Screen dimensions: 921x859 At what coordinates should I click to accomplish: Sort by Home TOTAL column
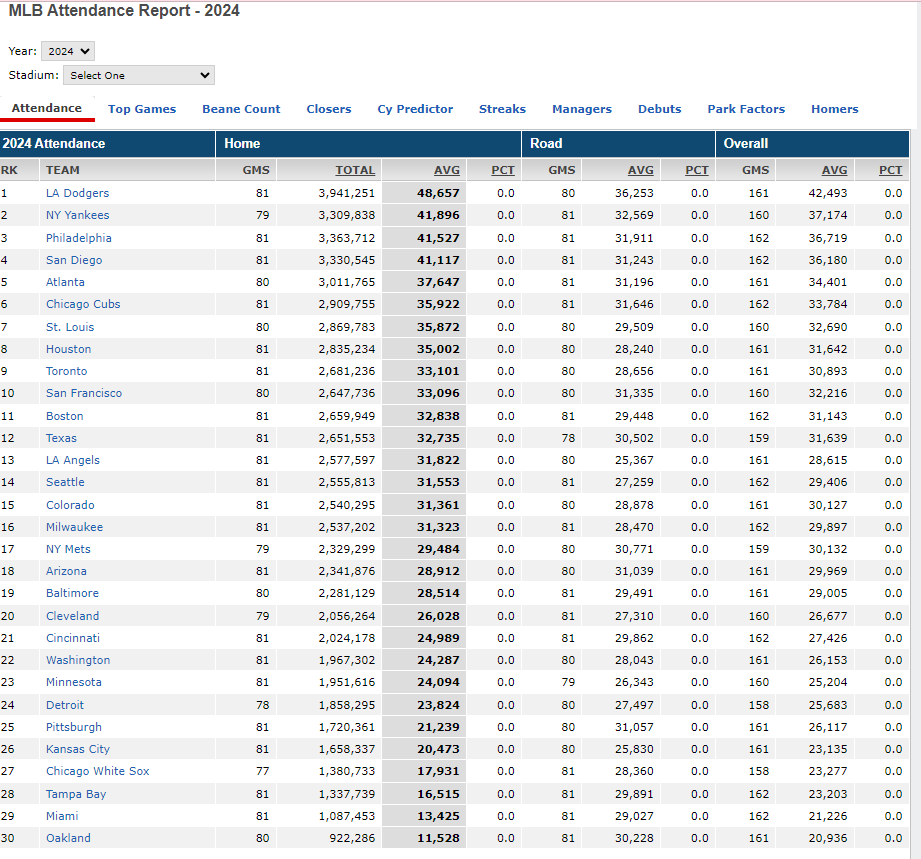pos(355,170)
